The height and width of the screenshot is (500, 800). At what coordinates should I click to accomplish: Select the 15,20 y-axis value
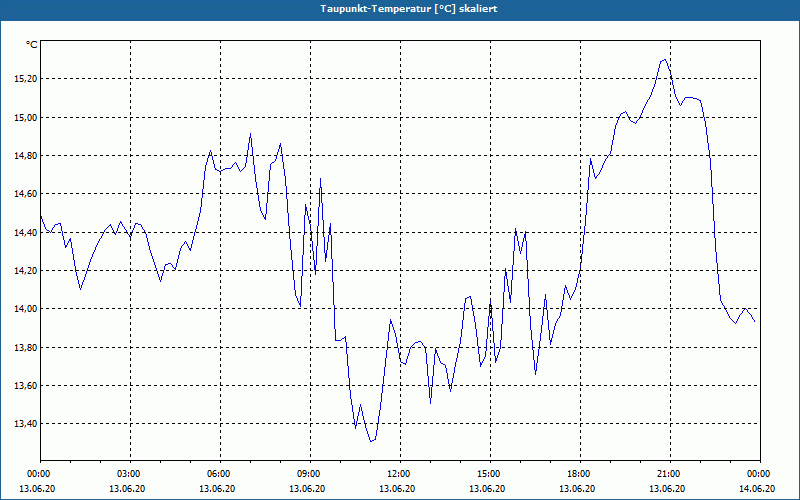coord(26,79)
